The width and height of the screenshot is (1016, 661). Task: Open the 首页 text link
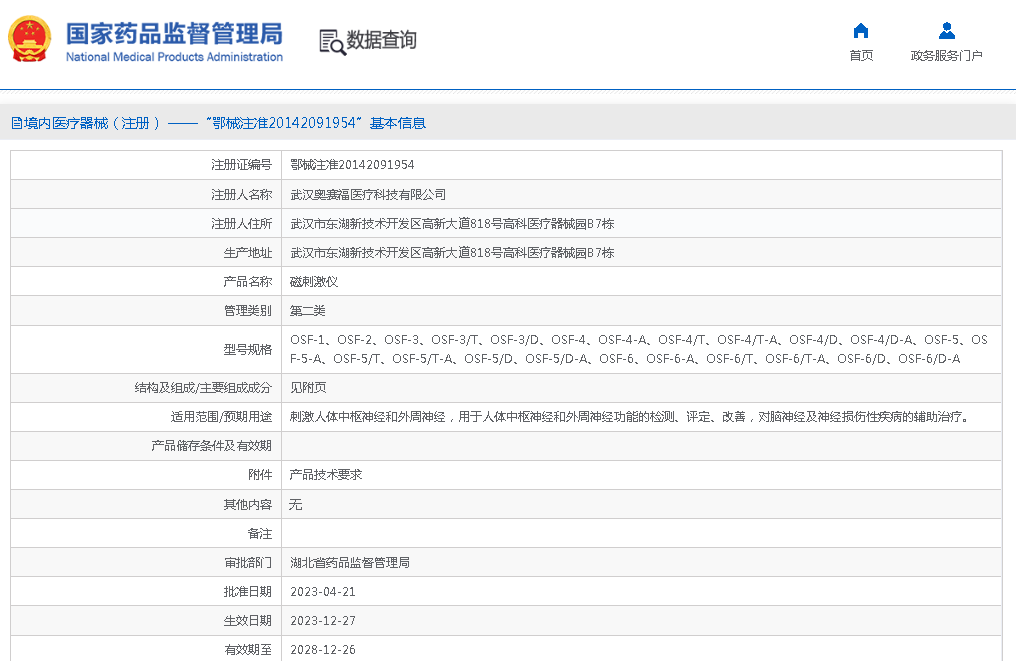(x=860, y=56)
